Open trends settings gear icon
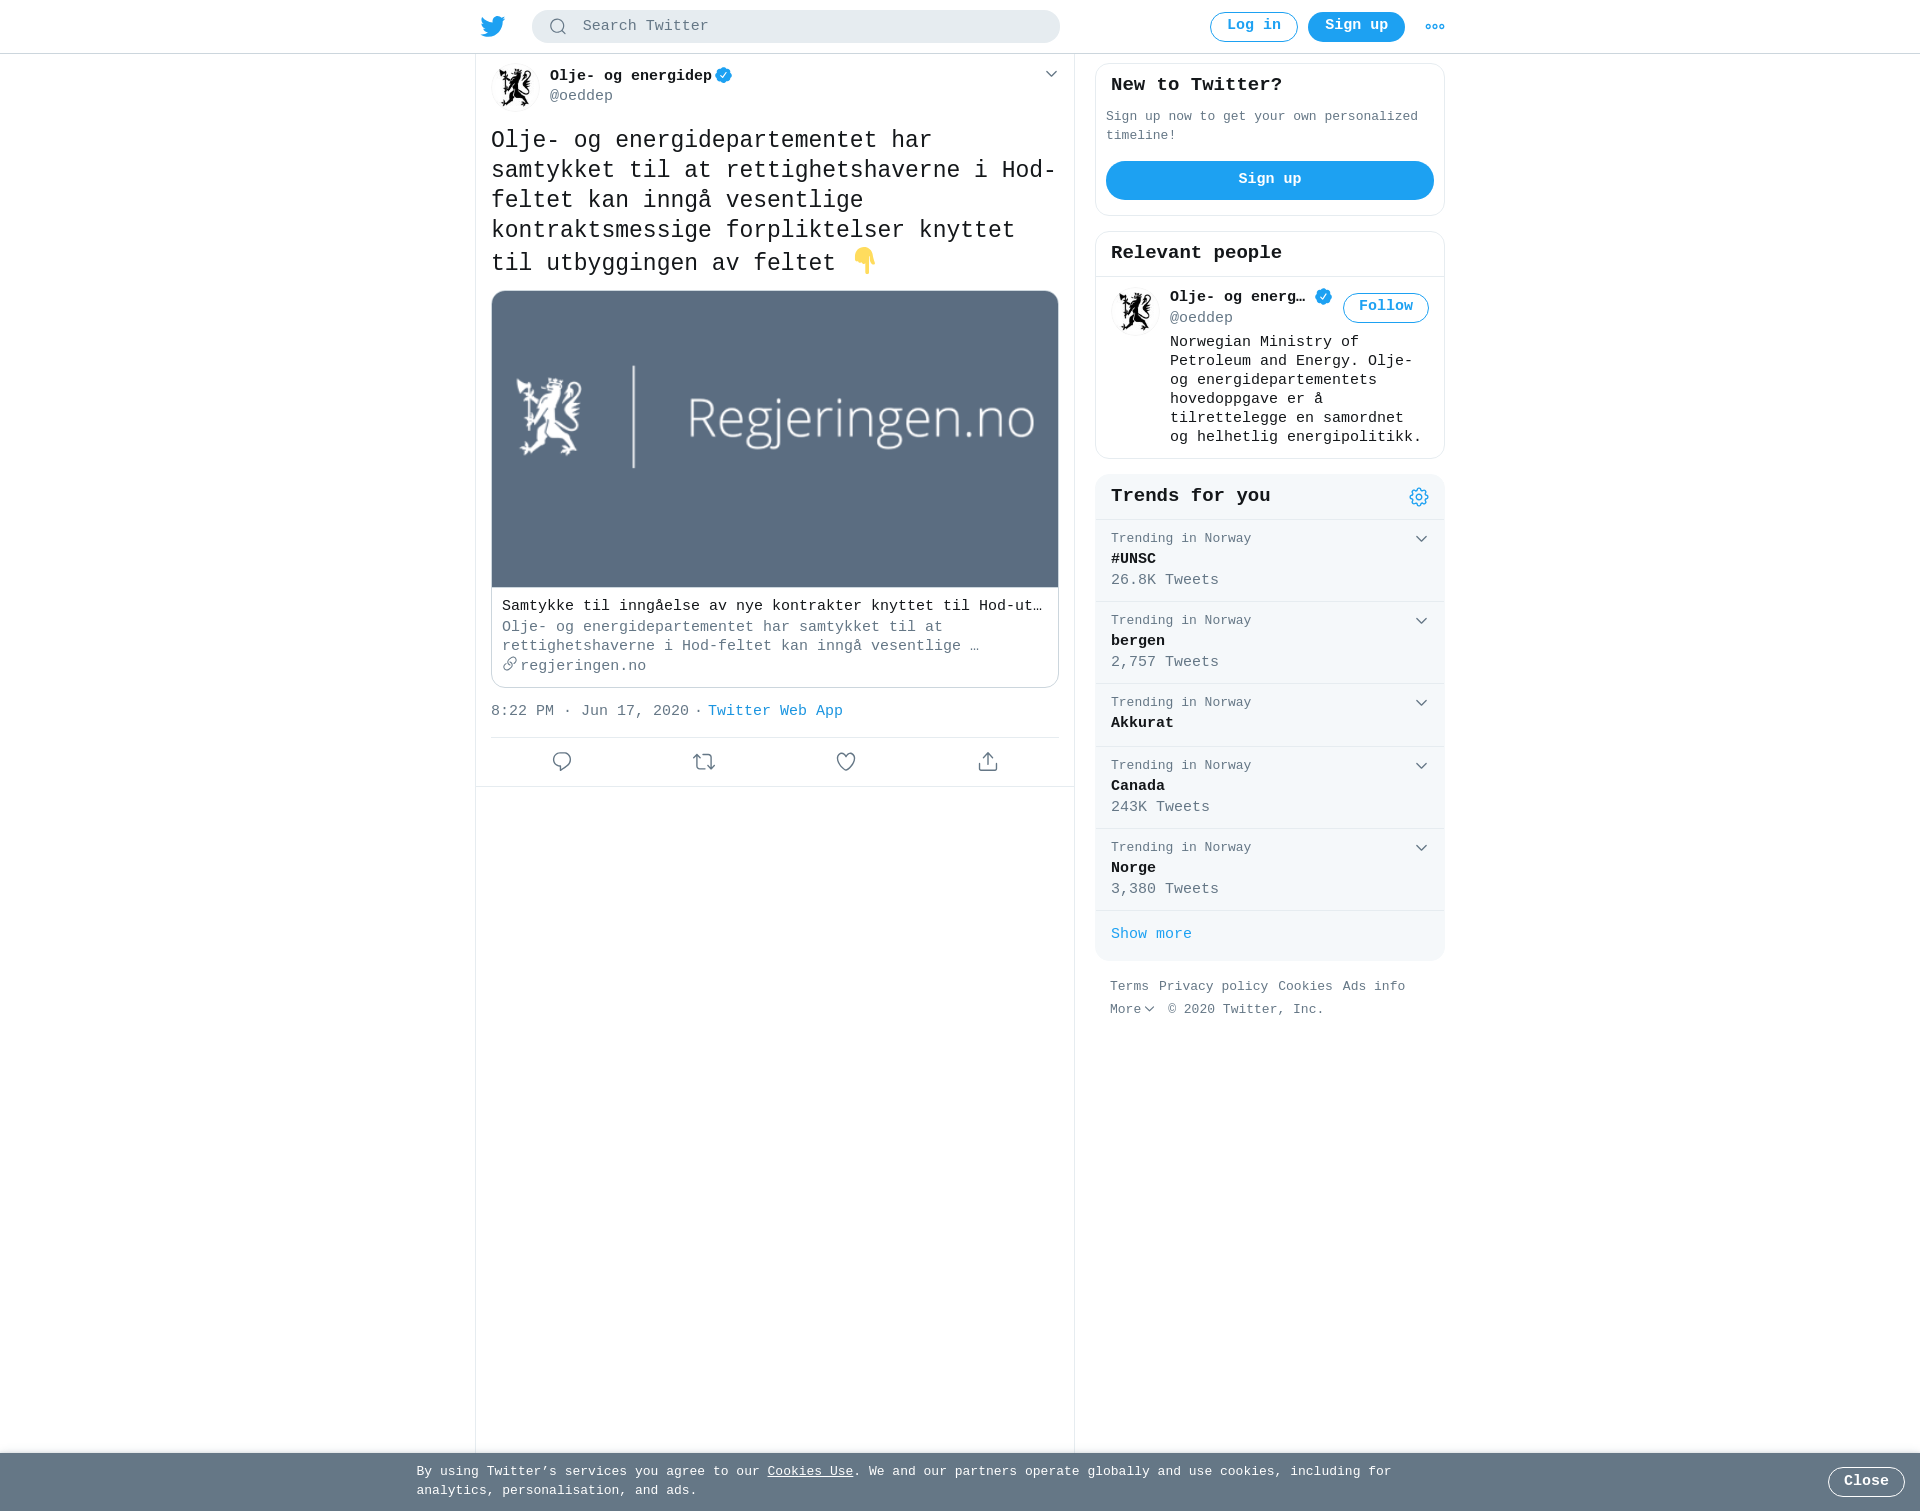Viewport: 1920px width, 1511px height. [1419, 497]
